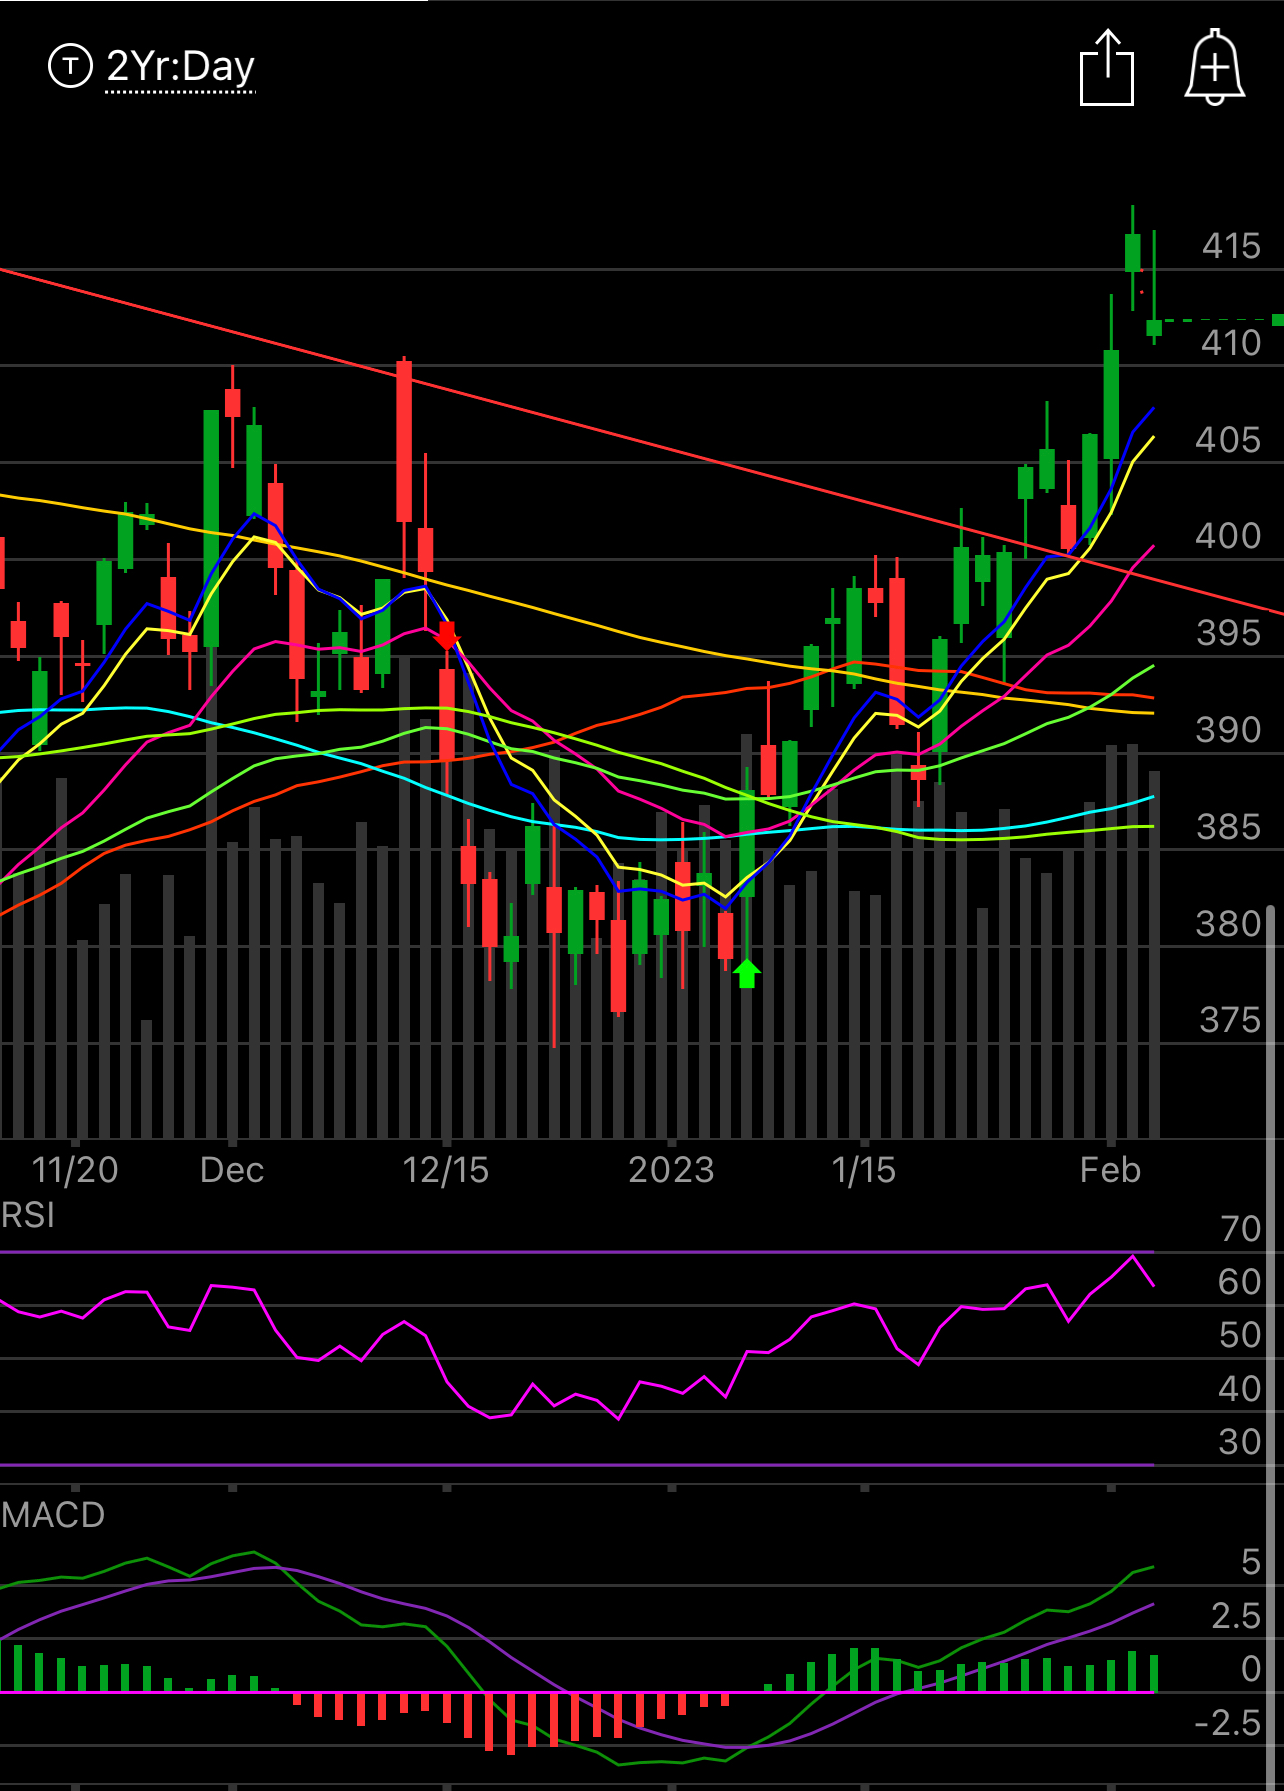Tap the 405 price axis label
Viewport: 1284px width, 1791px height.
coord(1228,440)
